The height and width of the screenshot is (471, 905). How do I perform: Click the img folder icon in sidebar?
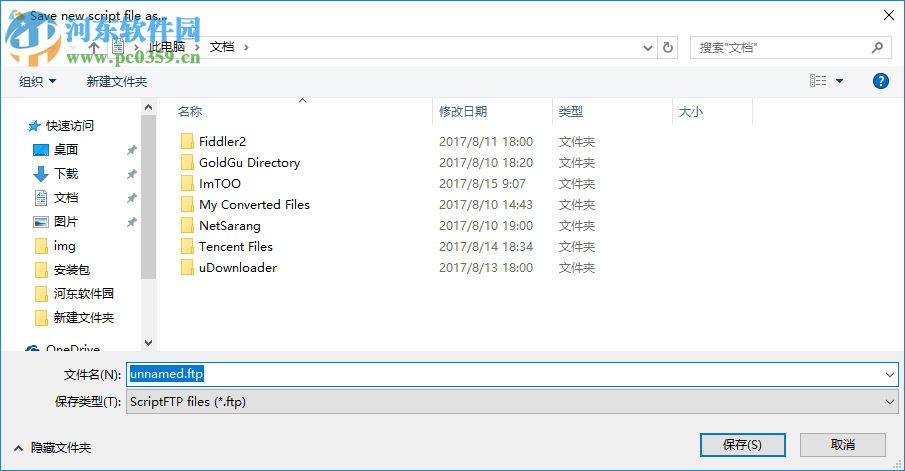[x=41, y=246]
